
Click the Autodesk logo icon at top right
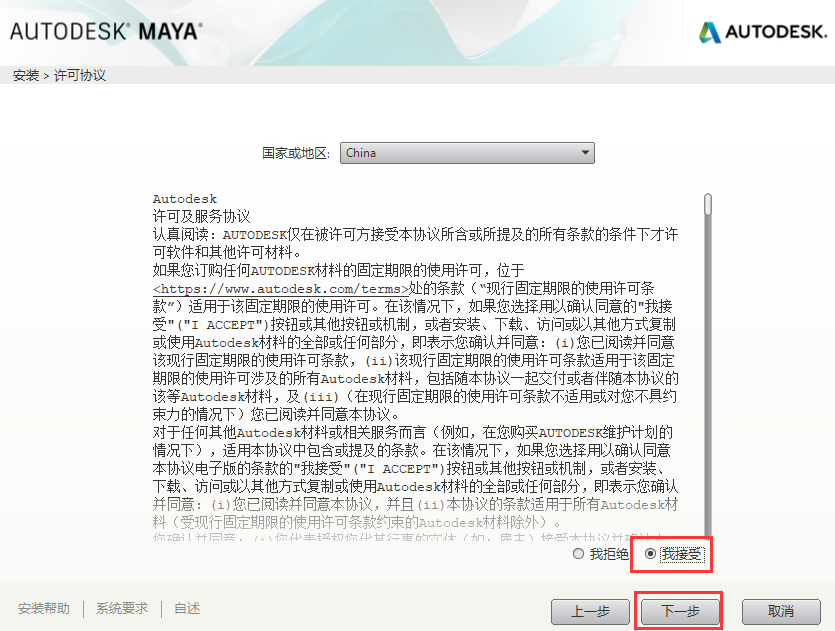[709, 32]
